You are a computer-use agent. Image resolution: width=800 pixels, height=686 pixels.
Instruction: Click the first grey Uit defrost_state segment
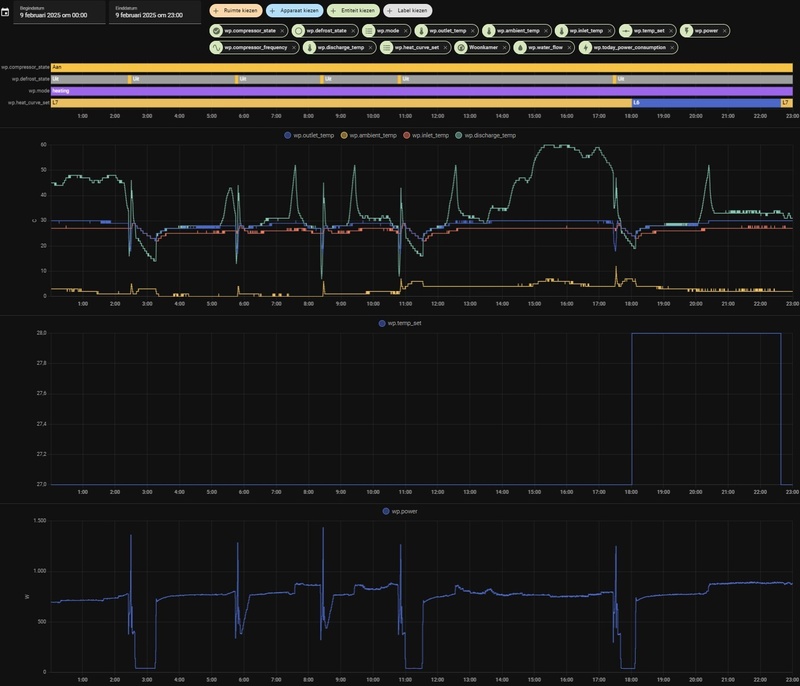89,79
